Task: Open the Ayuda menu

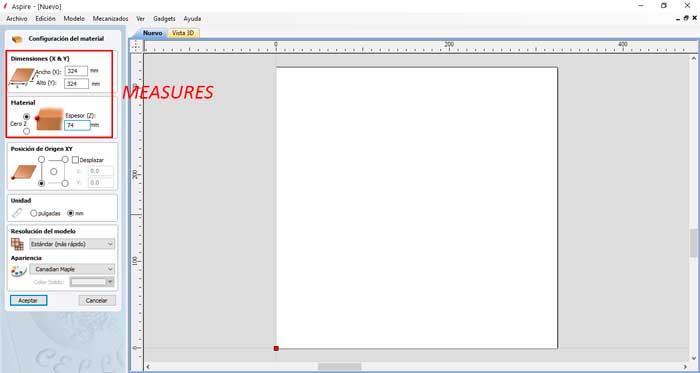Action: [x=192, y=19]
